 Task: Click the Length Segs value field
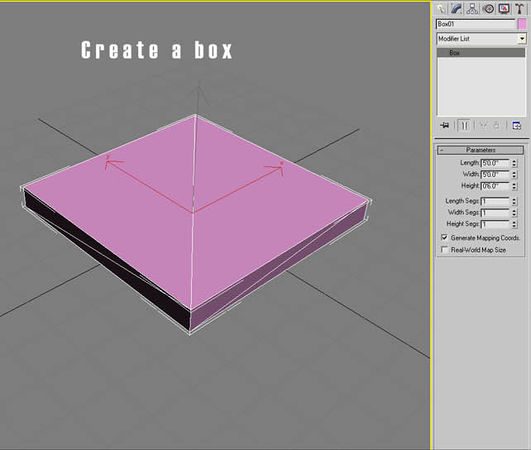pos(495,201)
